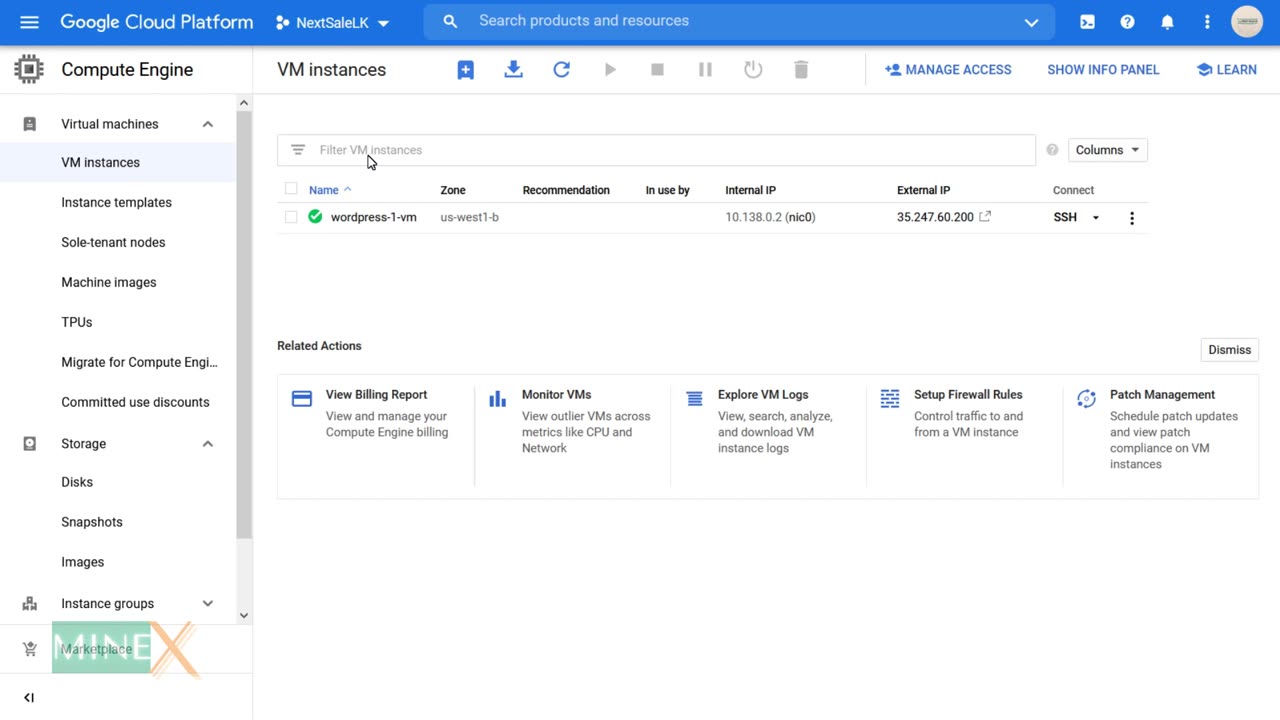Open the top bar more options menu
The width and height of the screenshot is (1280, 720).
(x=1207, y=22)
